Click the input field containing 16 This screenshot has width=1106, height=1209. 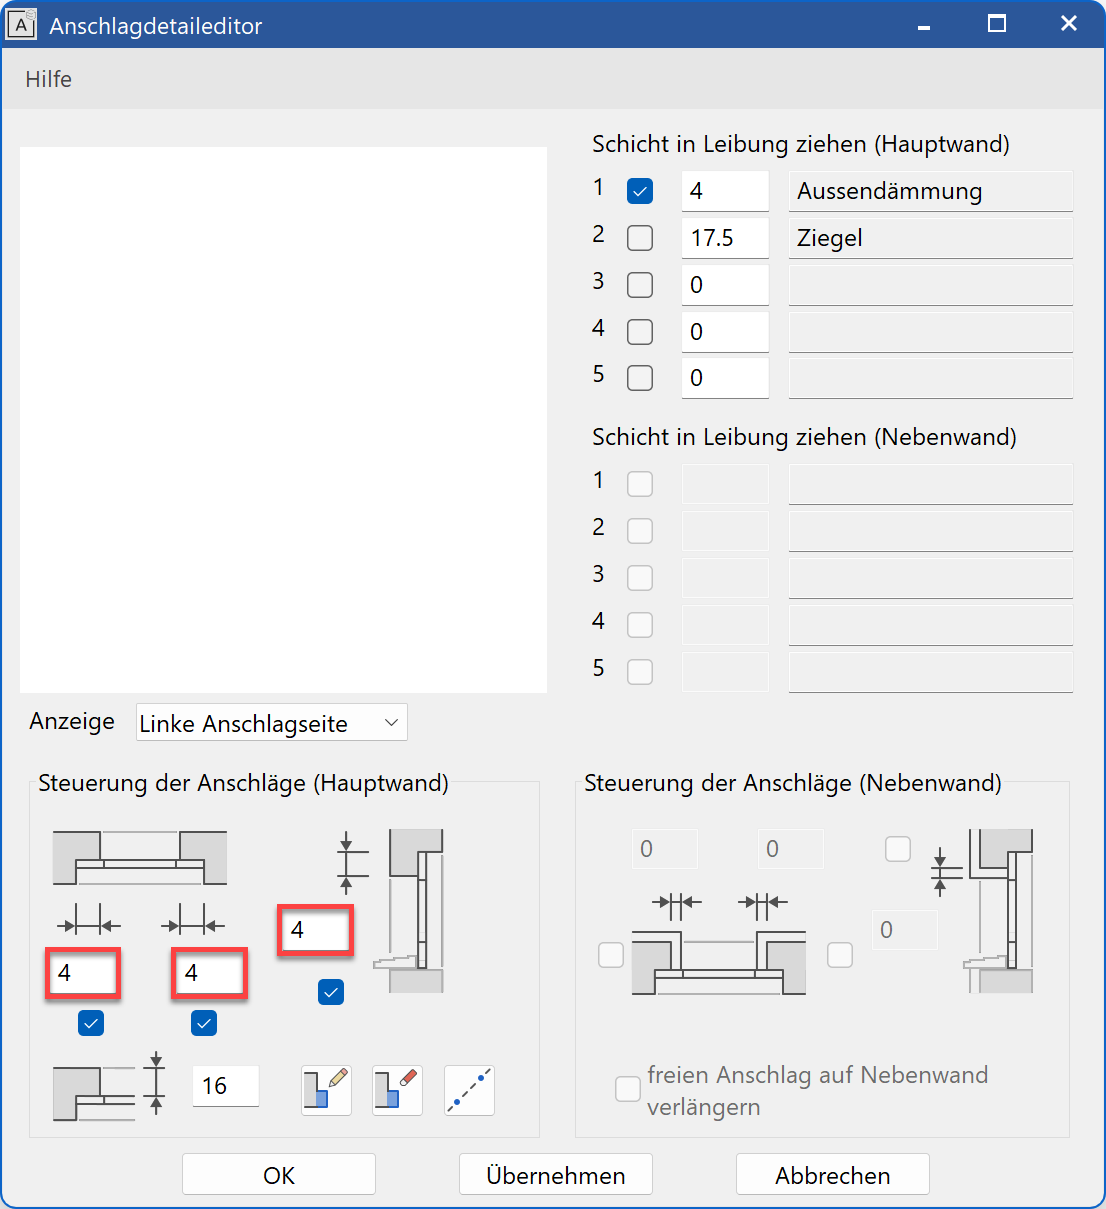[x=225, y=1086]
